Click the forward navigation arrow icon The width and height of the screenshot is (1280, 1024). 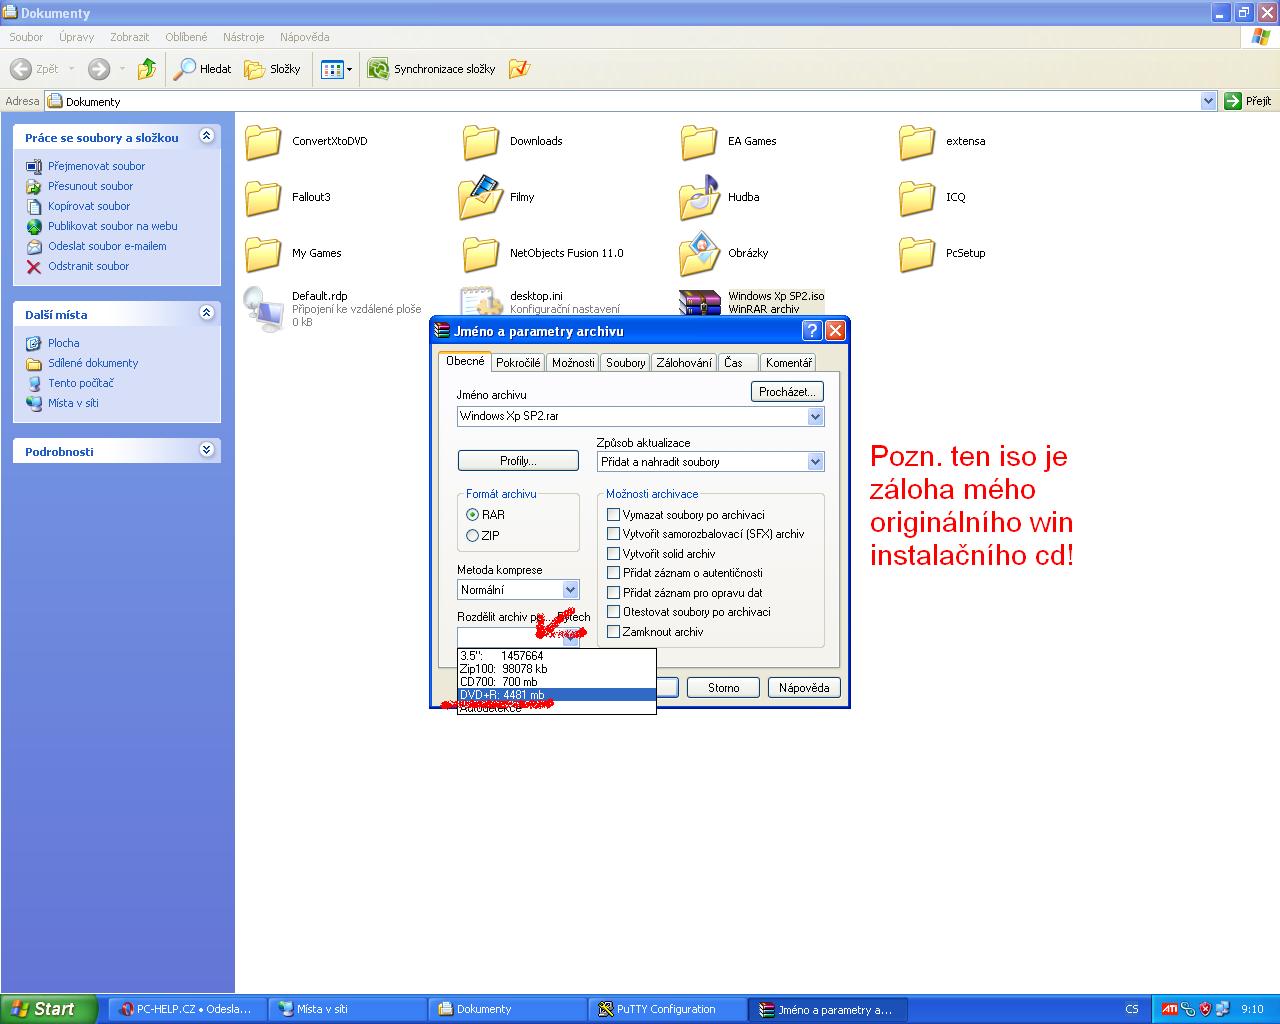pos(98,69)
